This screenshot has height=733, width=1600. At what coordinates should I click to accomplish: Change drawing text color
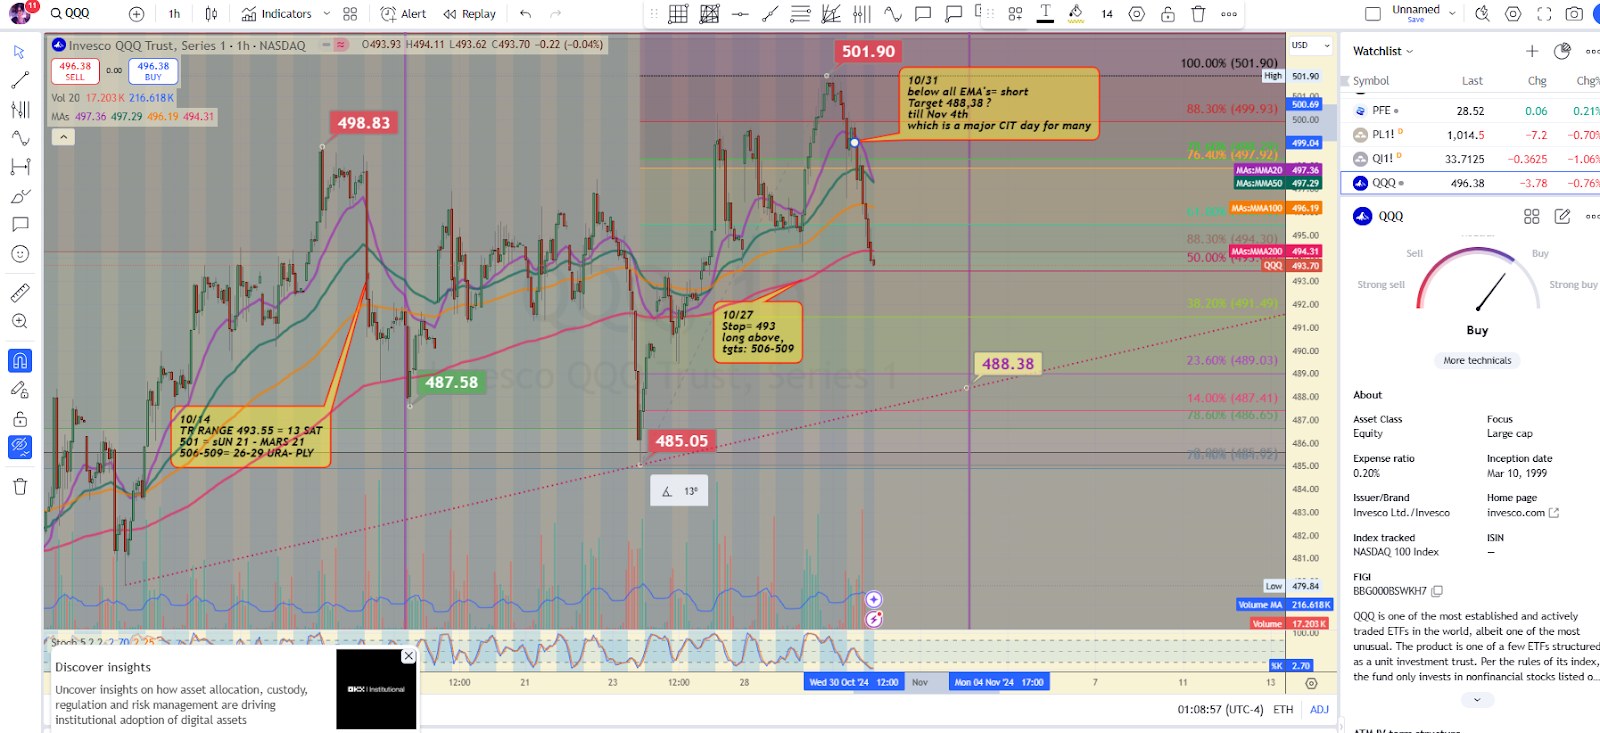pos(1045,14)
